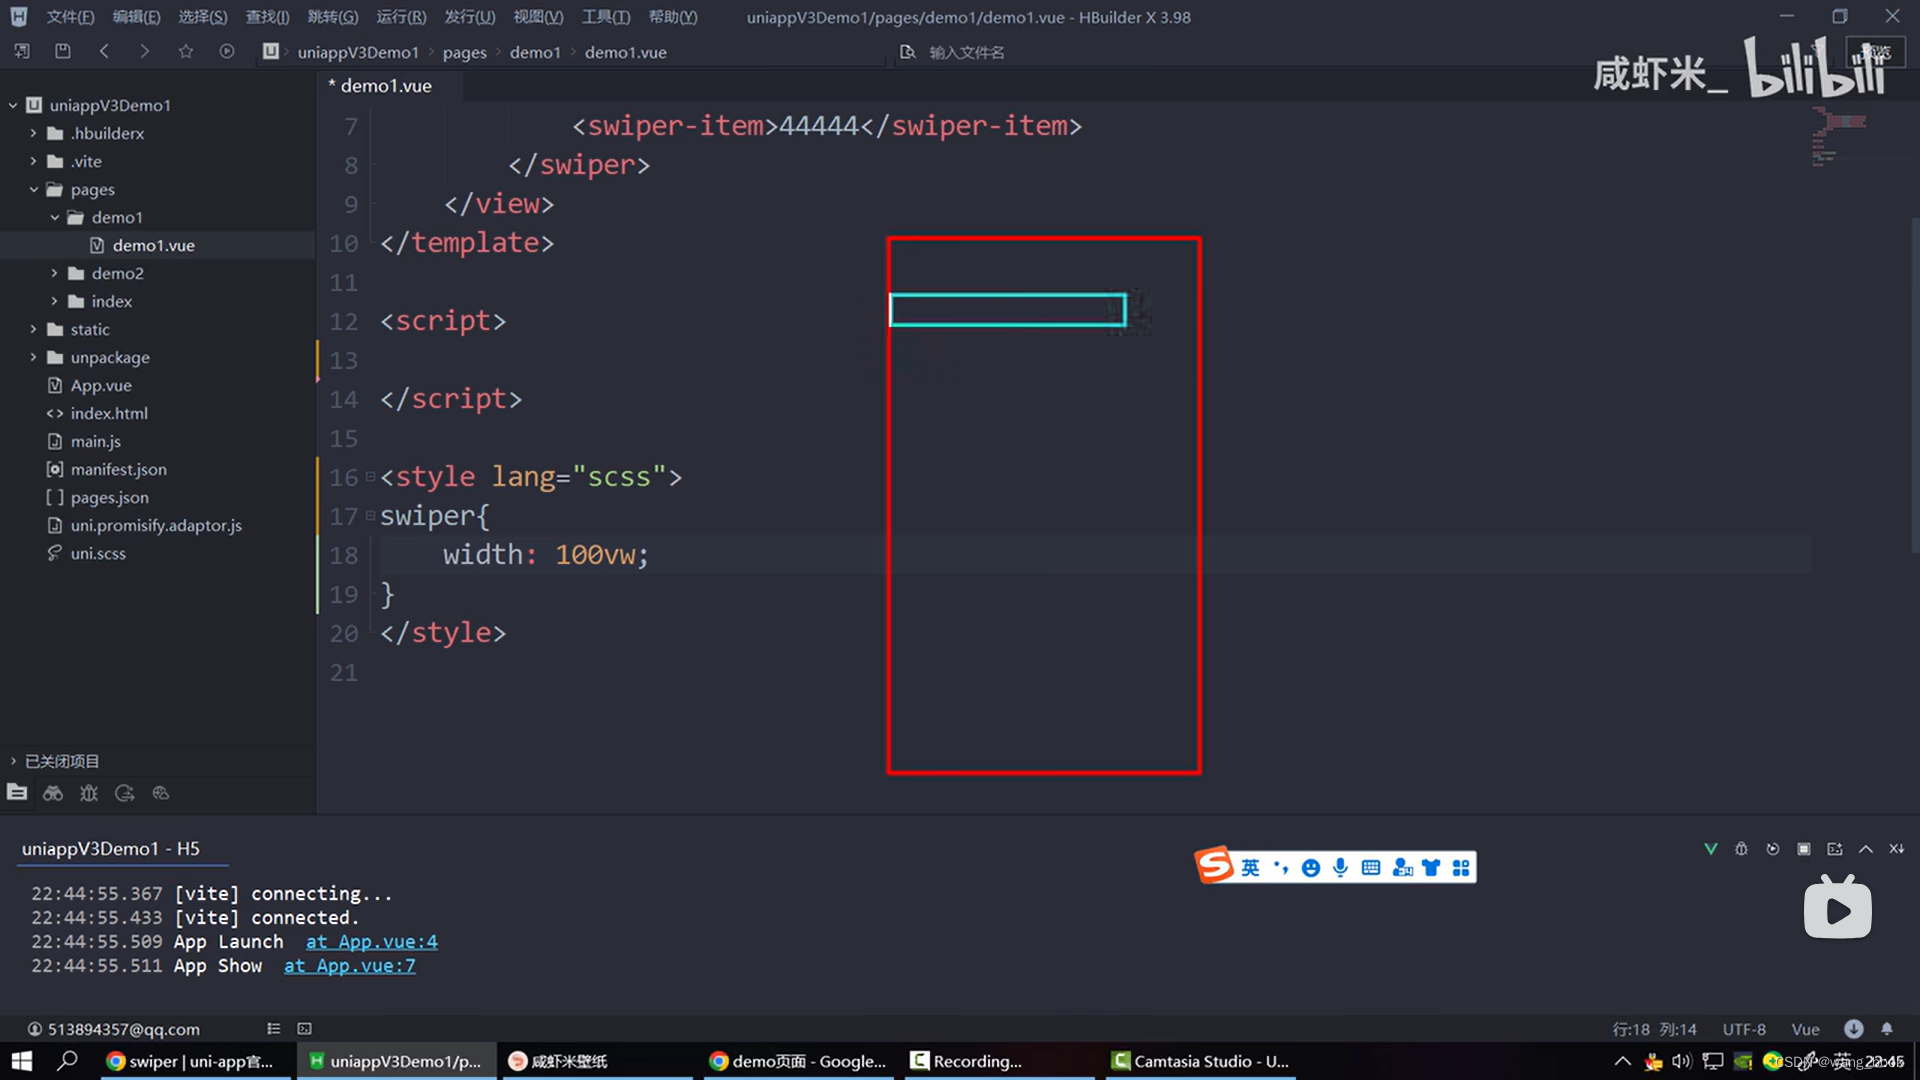The width and height of the screenshot is (1920, 1080).
Task: Click the console export icon
Action: [x=1835, y=849]
